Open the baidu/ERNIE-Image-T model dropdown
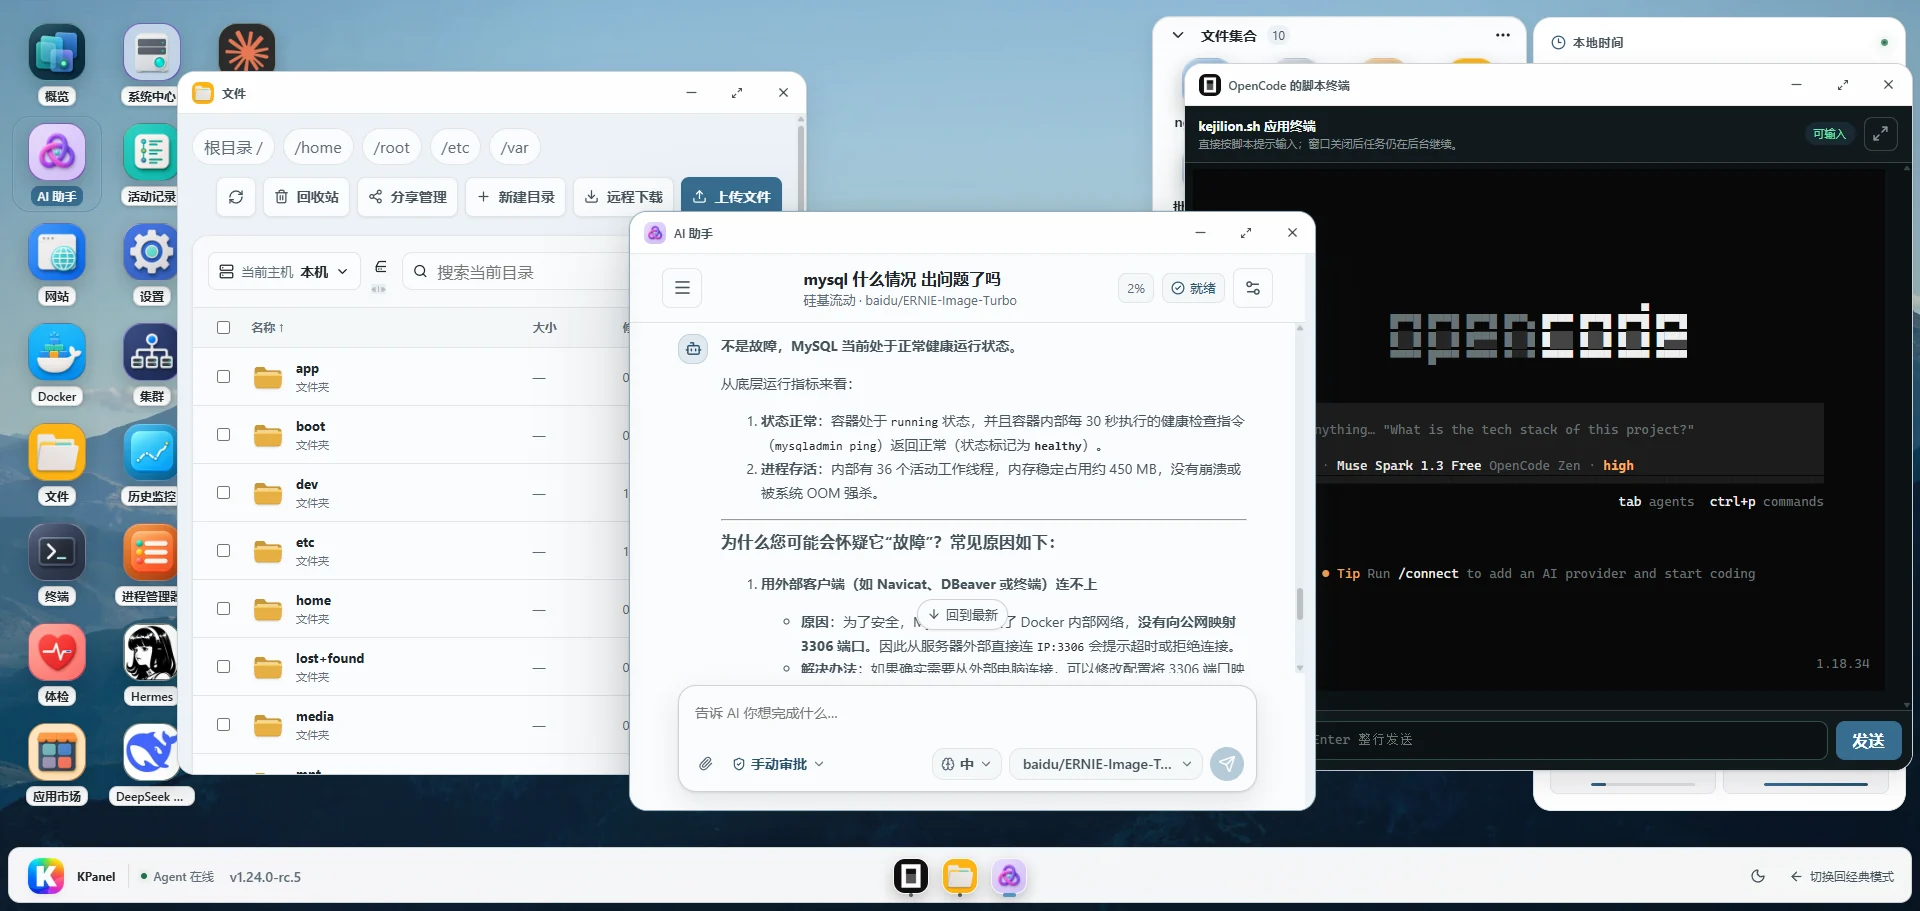 pyautogui.click(x=1106, y=764)
